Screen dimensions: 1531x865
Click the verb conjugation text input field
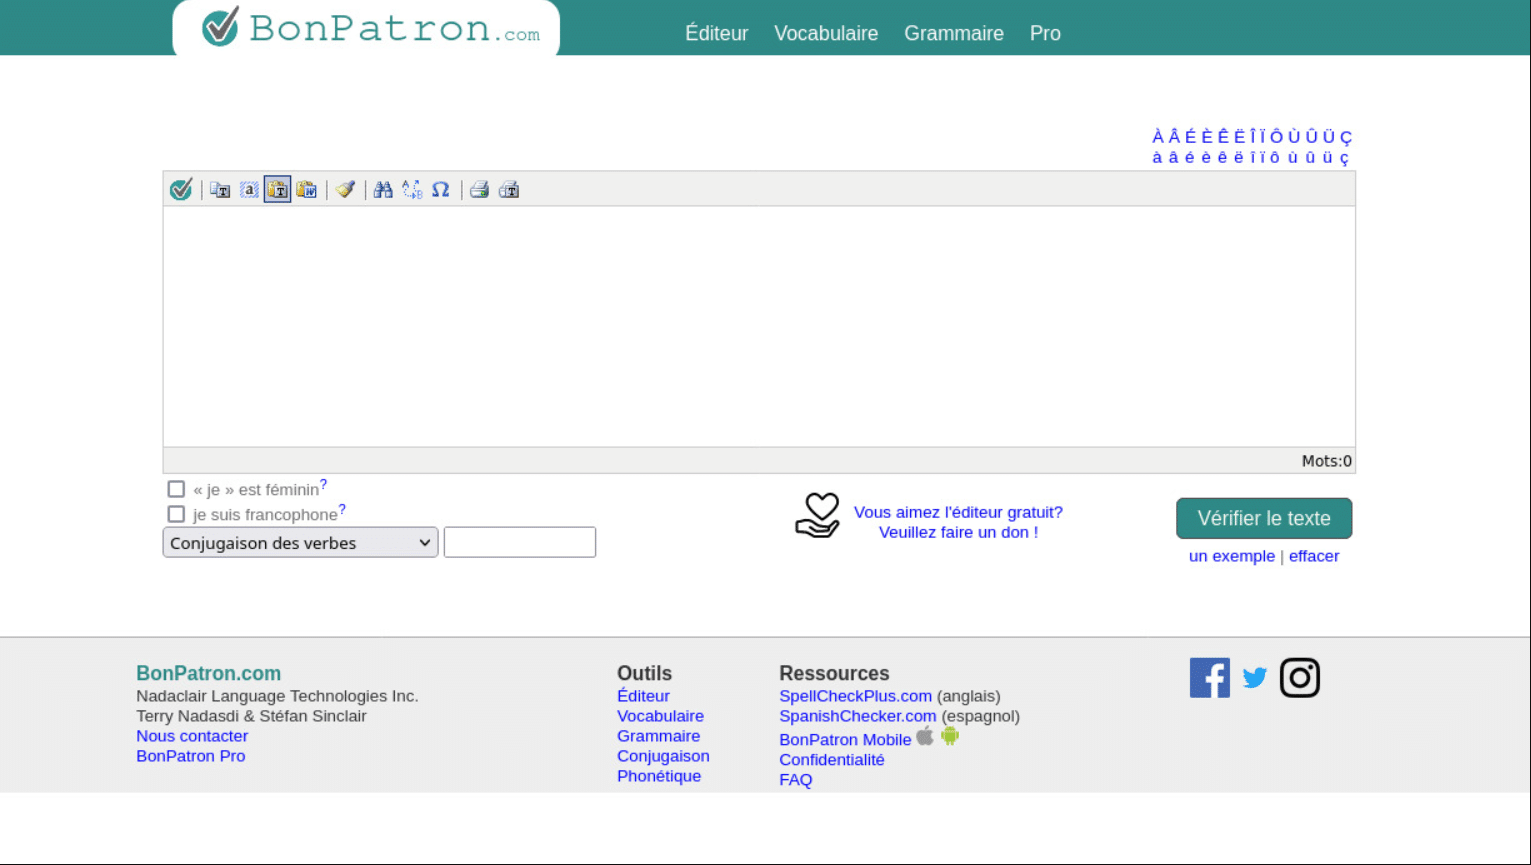520,542
